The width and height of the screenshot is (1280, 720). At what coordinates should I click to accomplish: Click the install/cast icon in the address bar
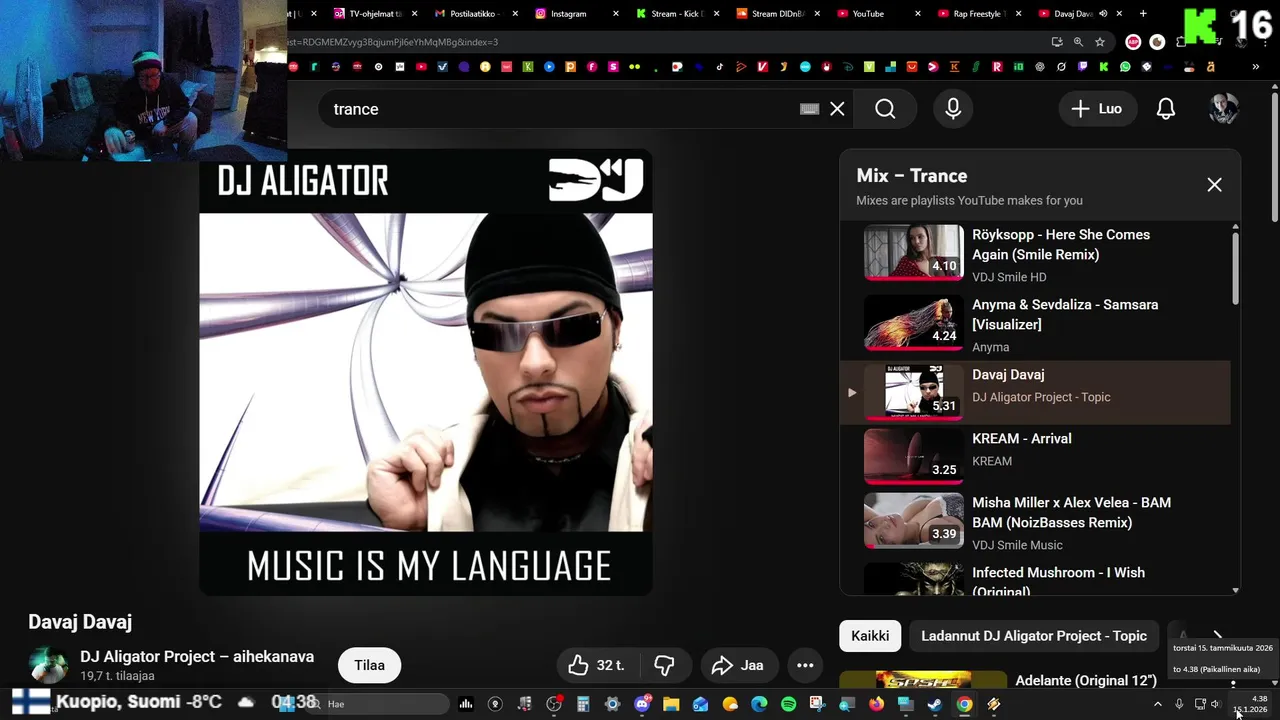[x=1057, y=42]
